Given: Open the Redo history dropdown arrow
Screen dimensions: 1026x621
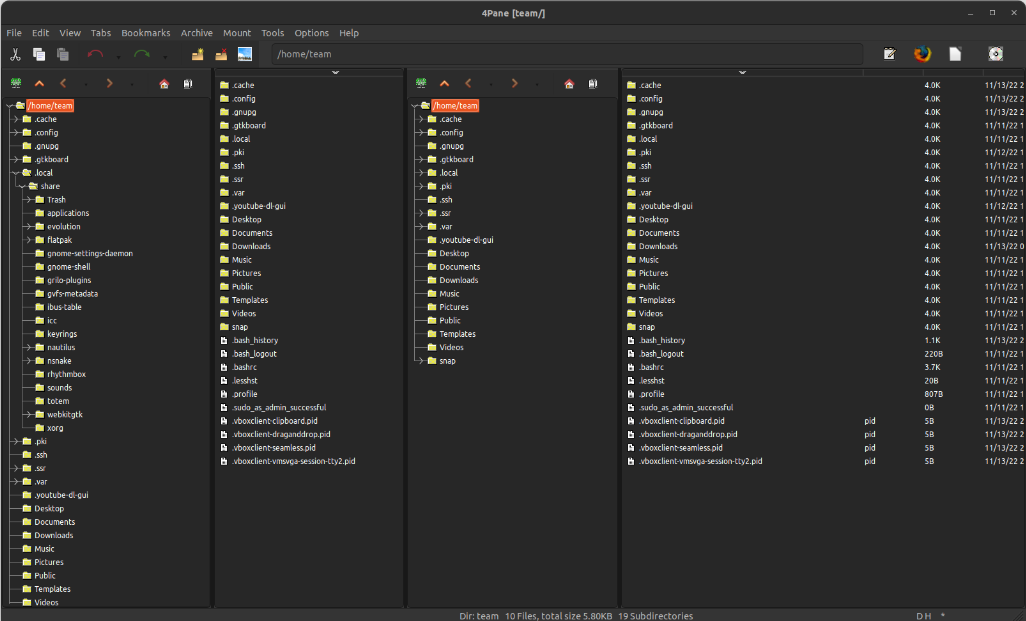Looking at the screenshot, I should 165,56.
